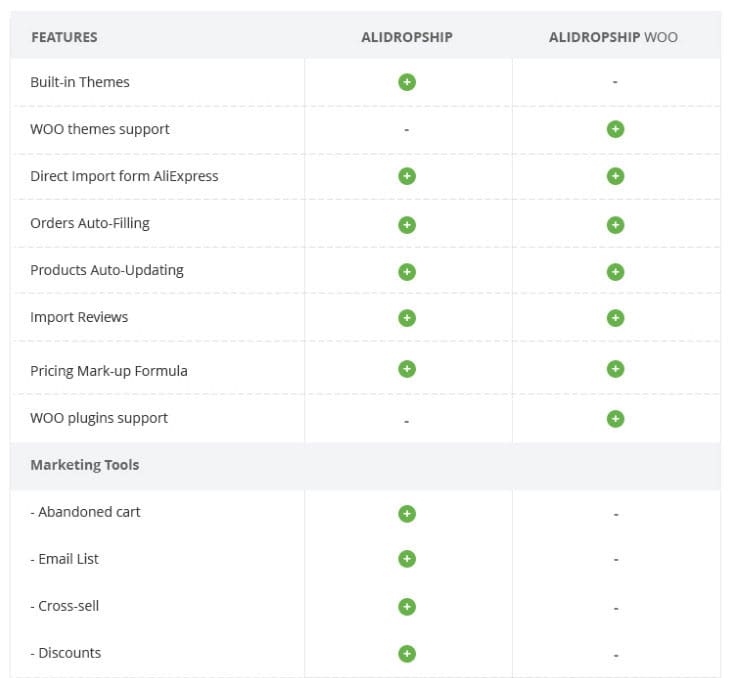Screen dimensions: 740x678
Task: Click AliDropship Woo plus for WOO plugins support
Action: [x=615, y=418]
